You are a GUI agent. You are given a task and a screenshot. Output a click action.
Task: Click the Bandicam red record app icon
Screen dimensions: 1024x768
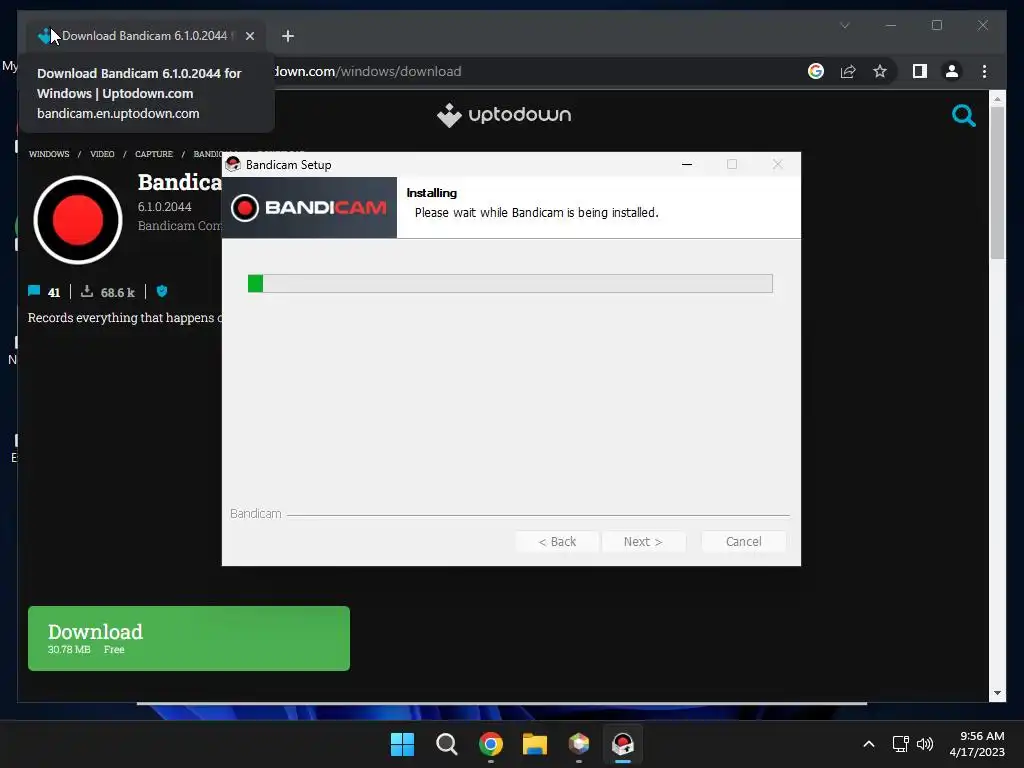pos(78,220)
